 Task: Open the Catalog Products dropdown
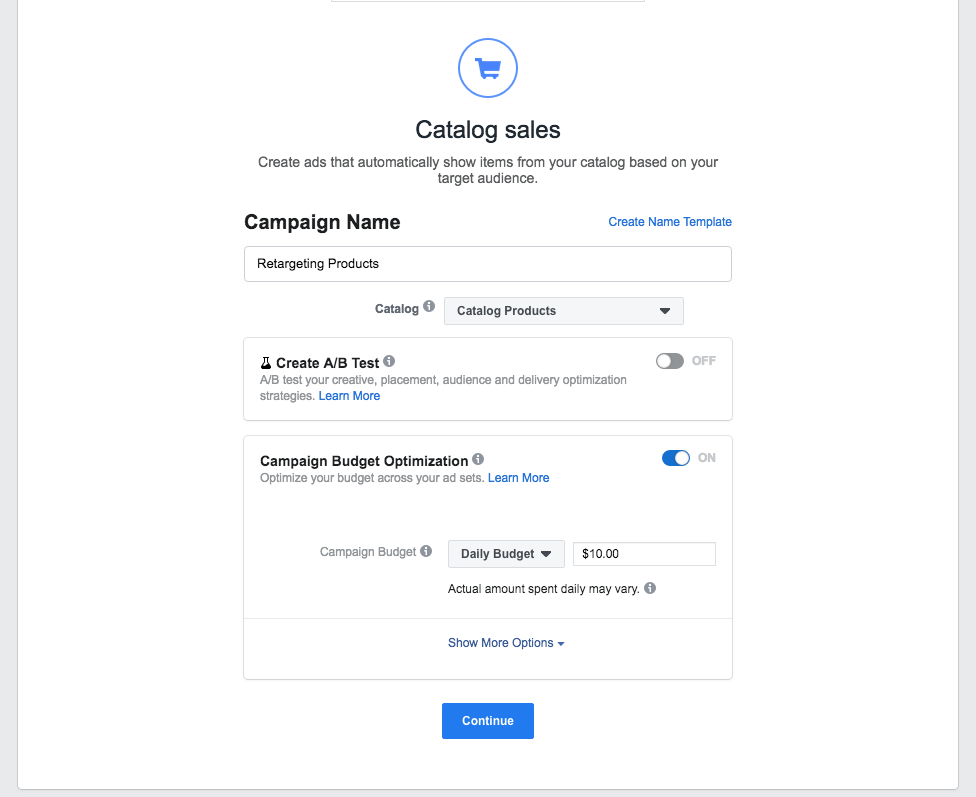click(x=564, y=311)
